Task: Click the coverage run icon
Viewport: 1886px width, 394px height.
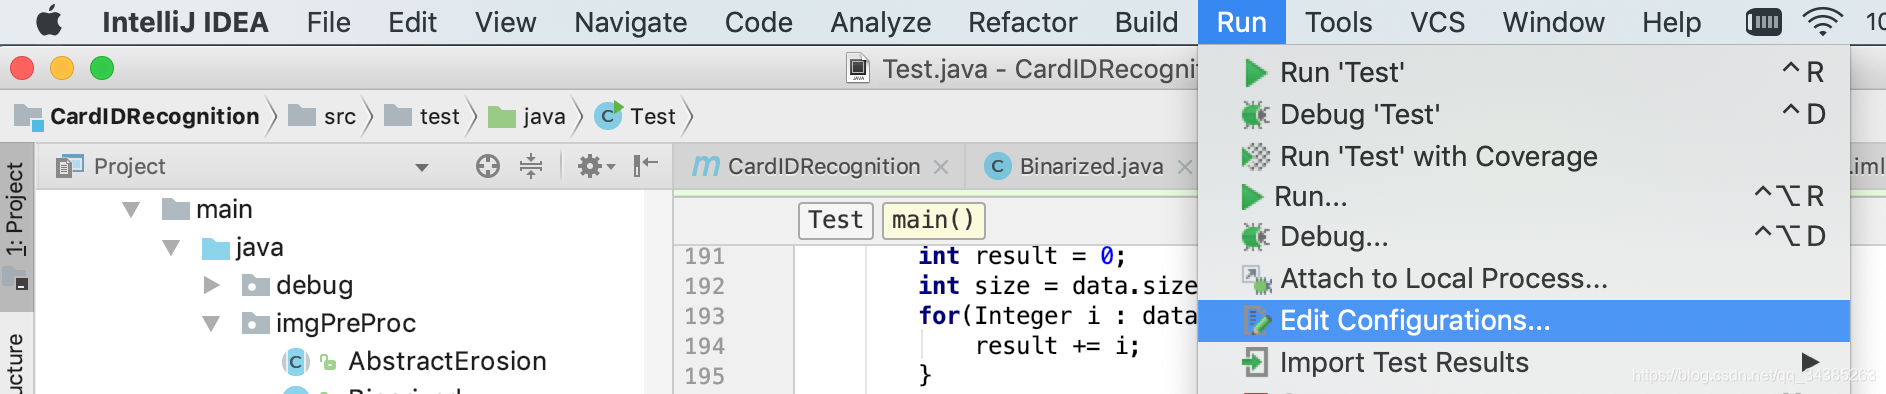Action: 1255,157
